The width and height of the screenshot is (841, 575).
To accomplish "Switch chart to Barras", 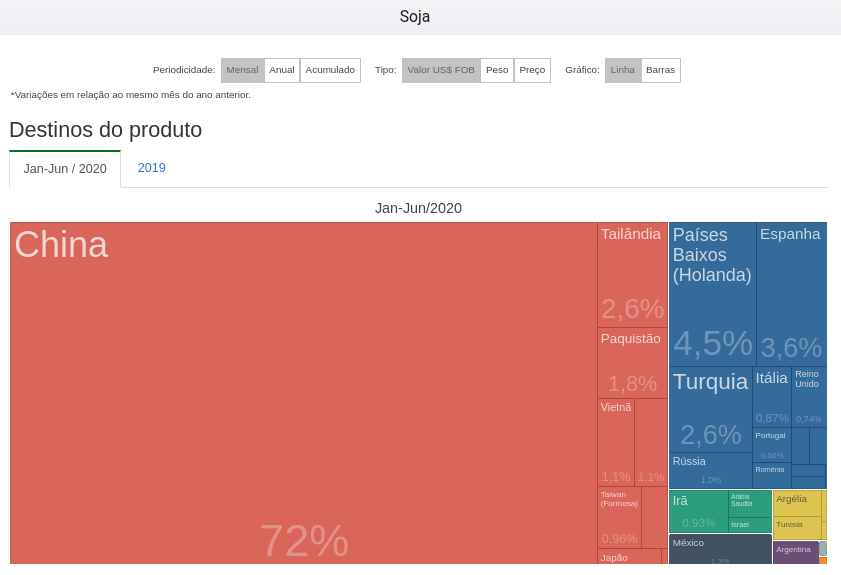I will coord(660,70).
